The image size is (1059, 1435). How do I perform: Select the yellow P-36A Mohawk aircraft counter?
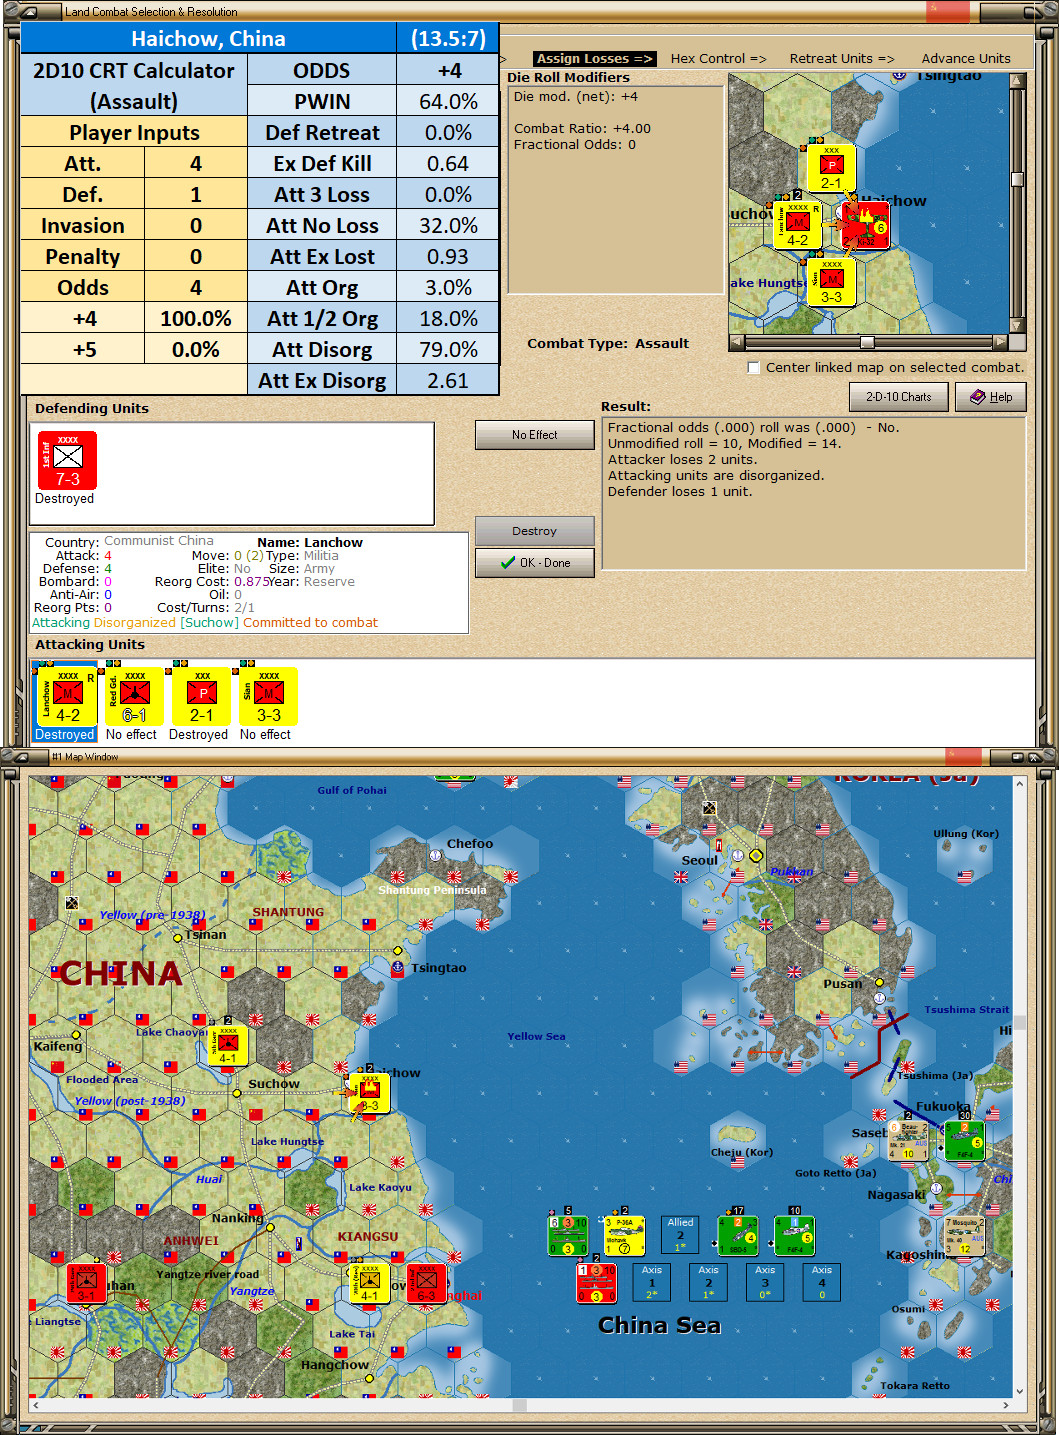tap(624, 1236)
